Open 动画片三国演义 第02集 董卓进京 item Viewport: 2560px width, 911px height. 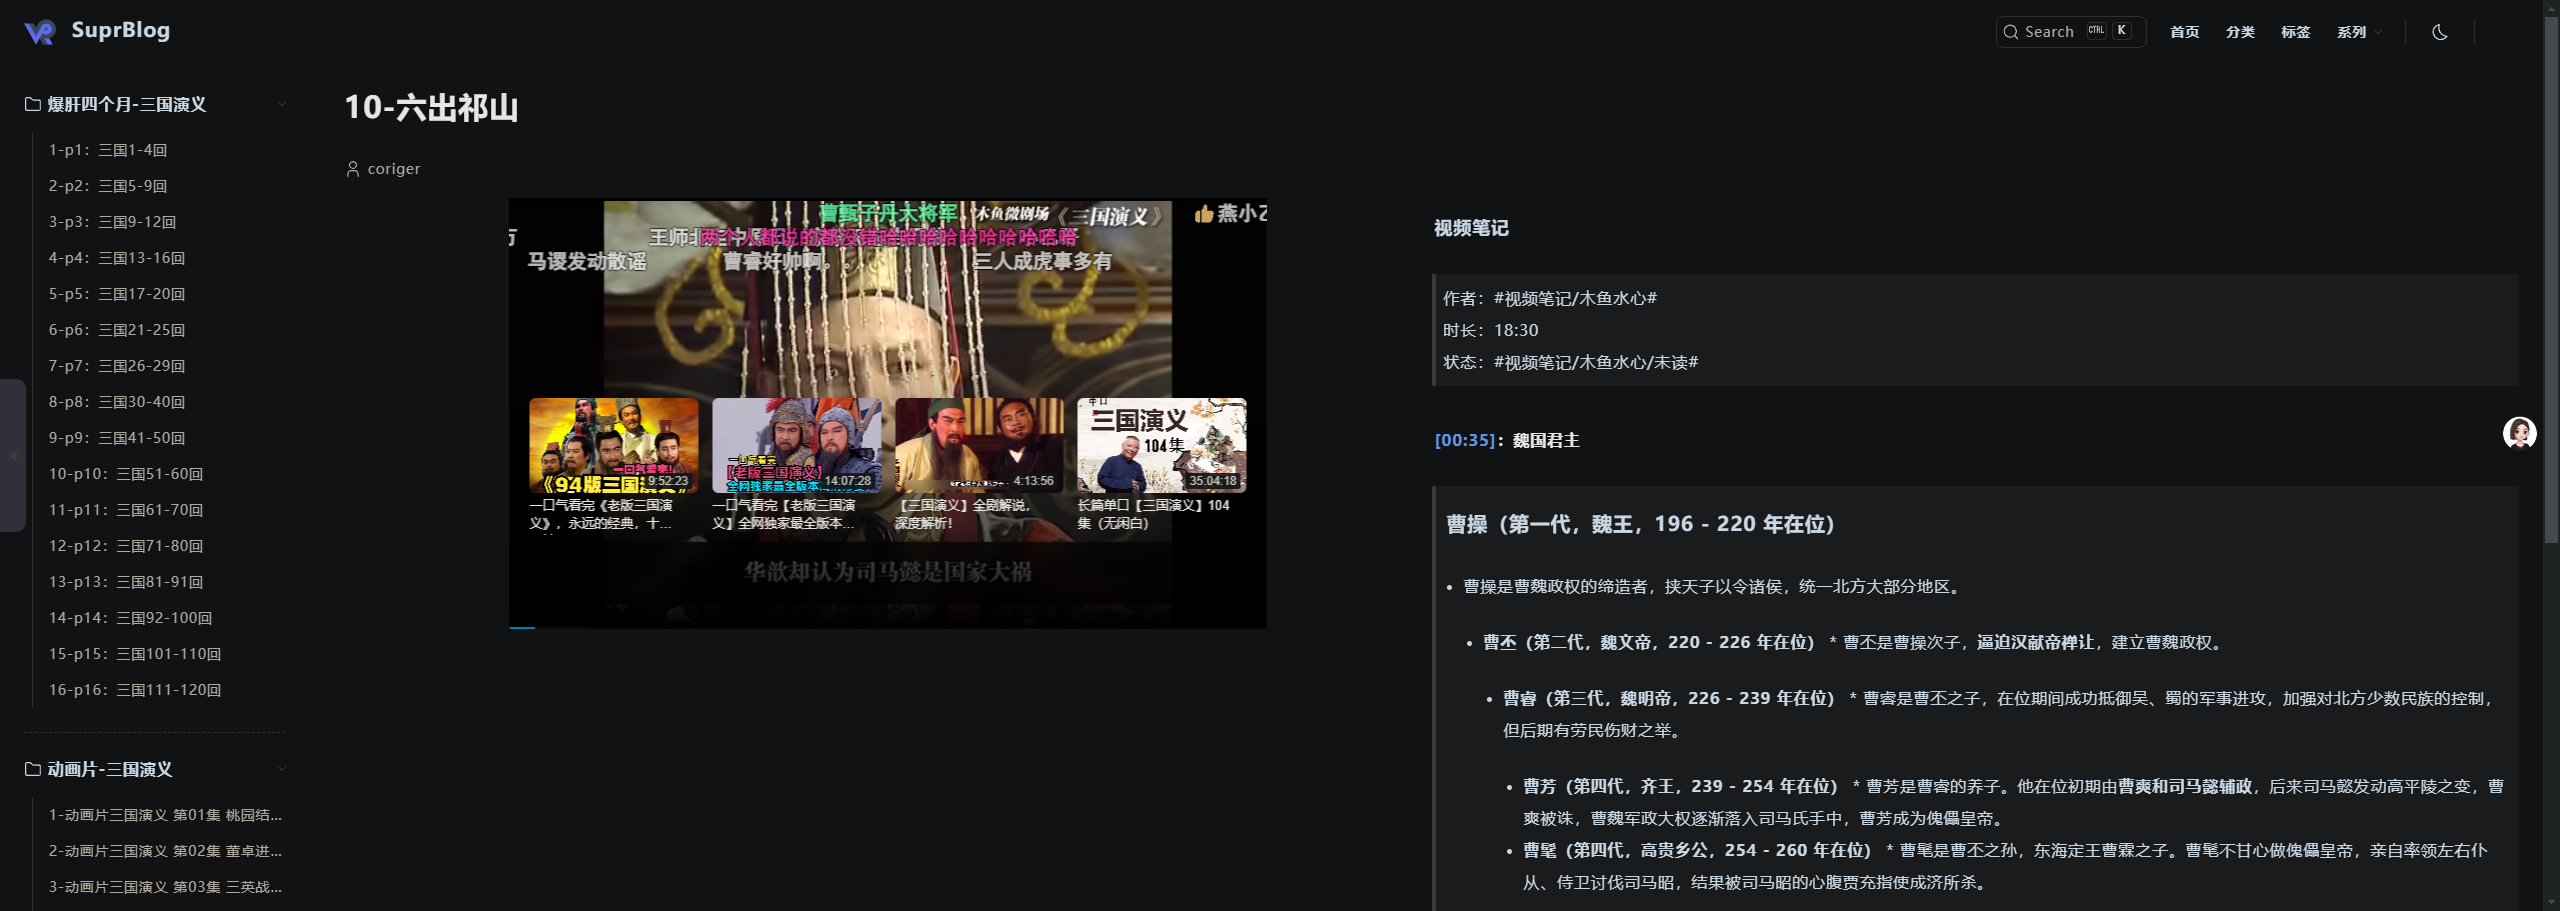(x=165, y=851)
